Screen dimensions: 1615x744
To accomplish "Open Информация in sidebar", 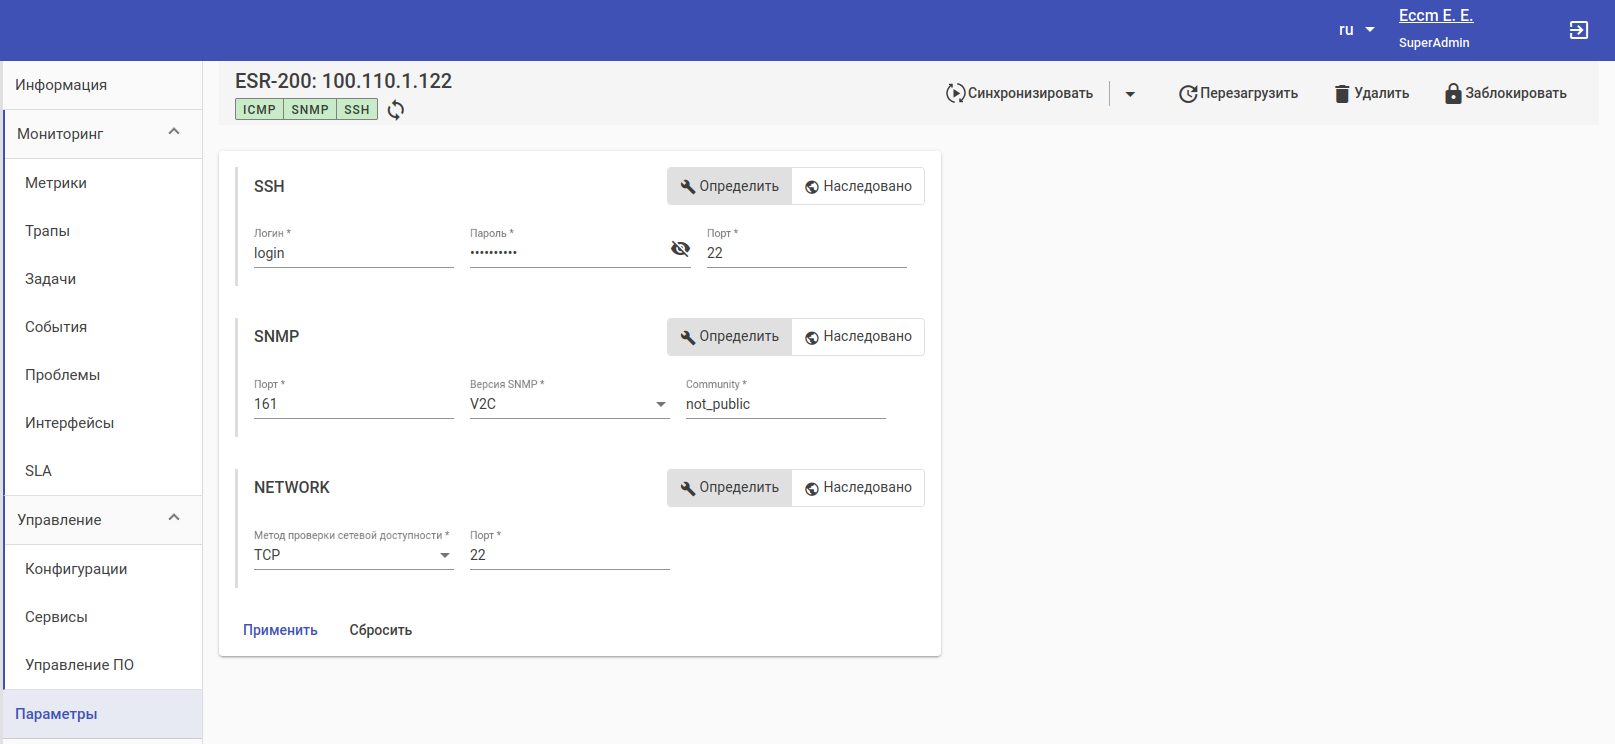I will 103,85.
